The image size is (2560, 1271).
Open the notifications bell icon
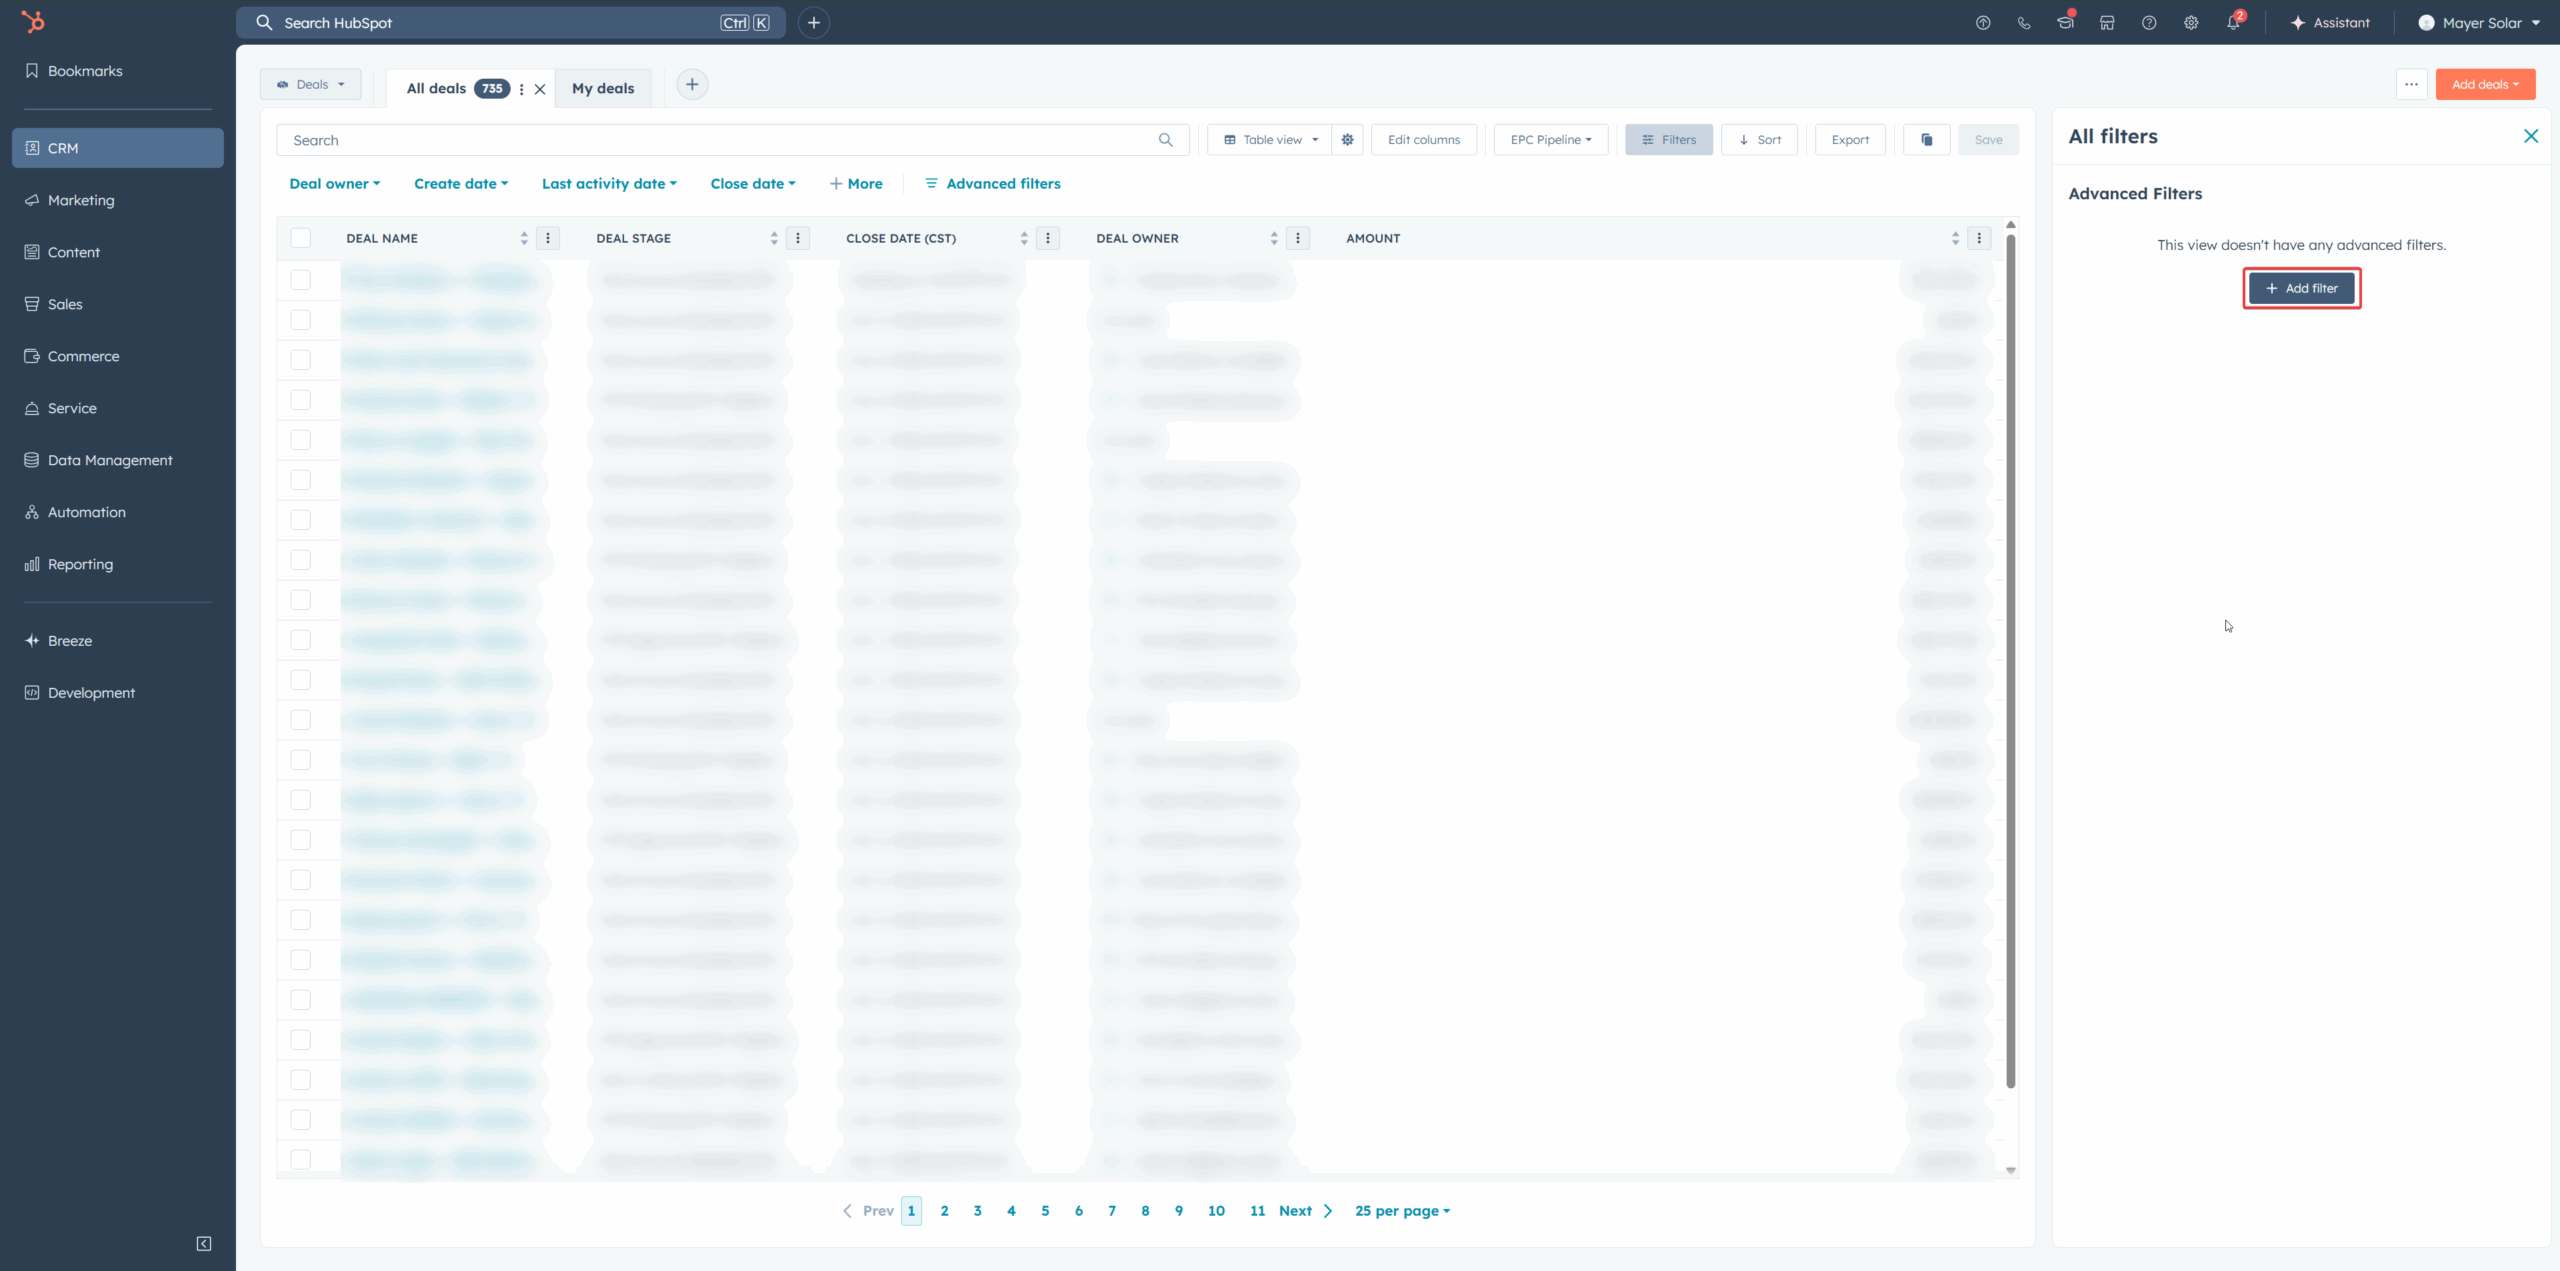coord(2233,22)
